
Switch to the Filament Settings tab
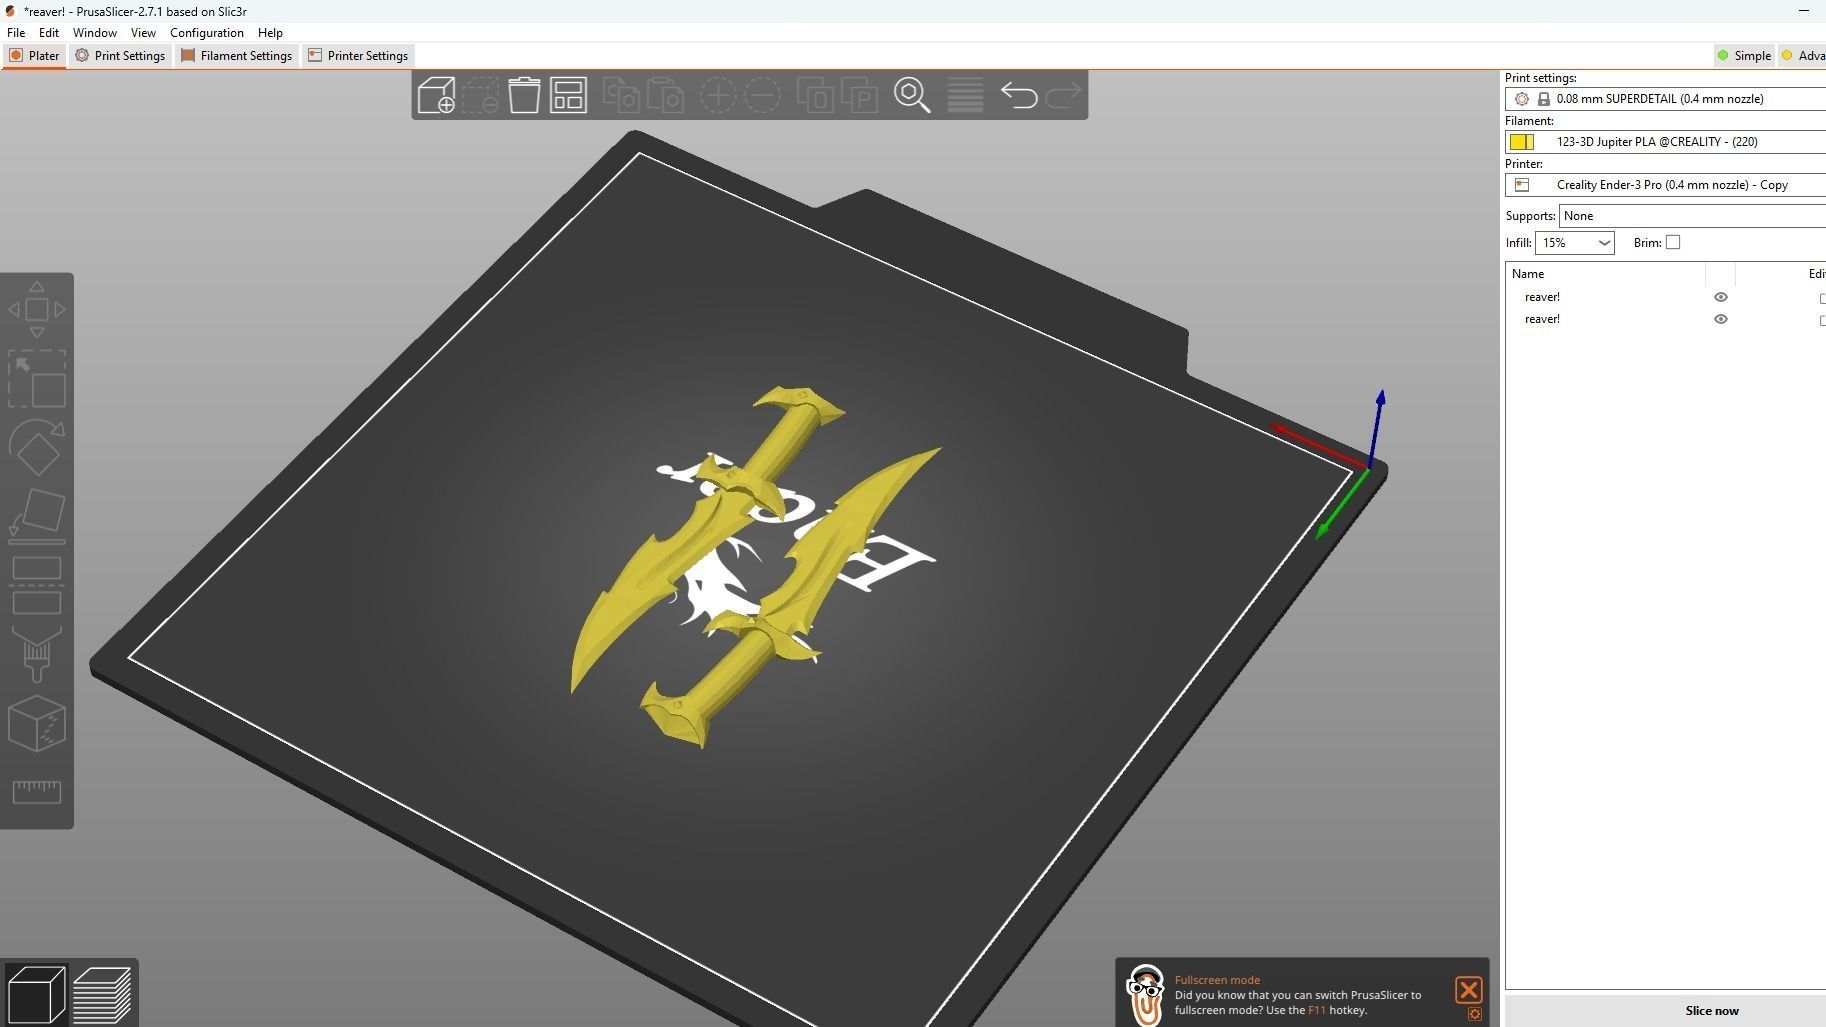tap(236, 56)
